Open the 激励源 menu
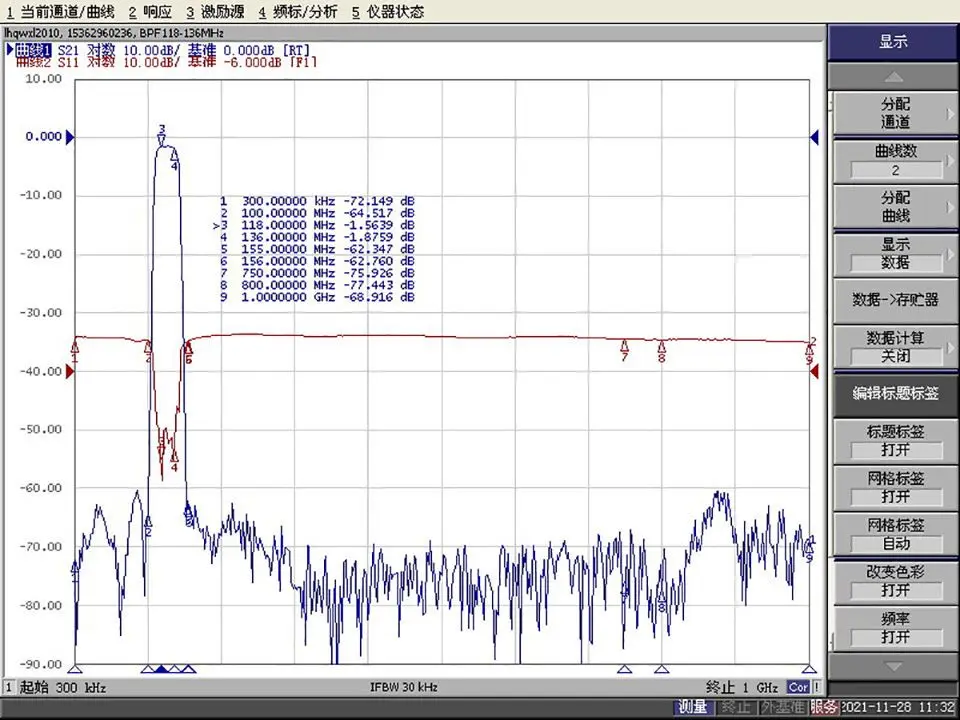Screen dimensions: 960x720 point(215,12)
